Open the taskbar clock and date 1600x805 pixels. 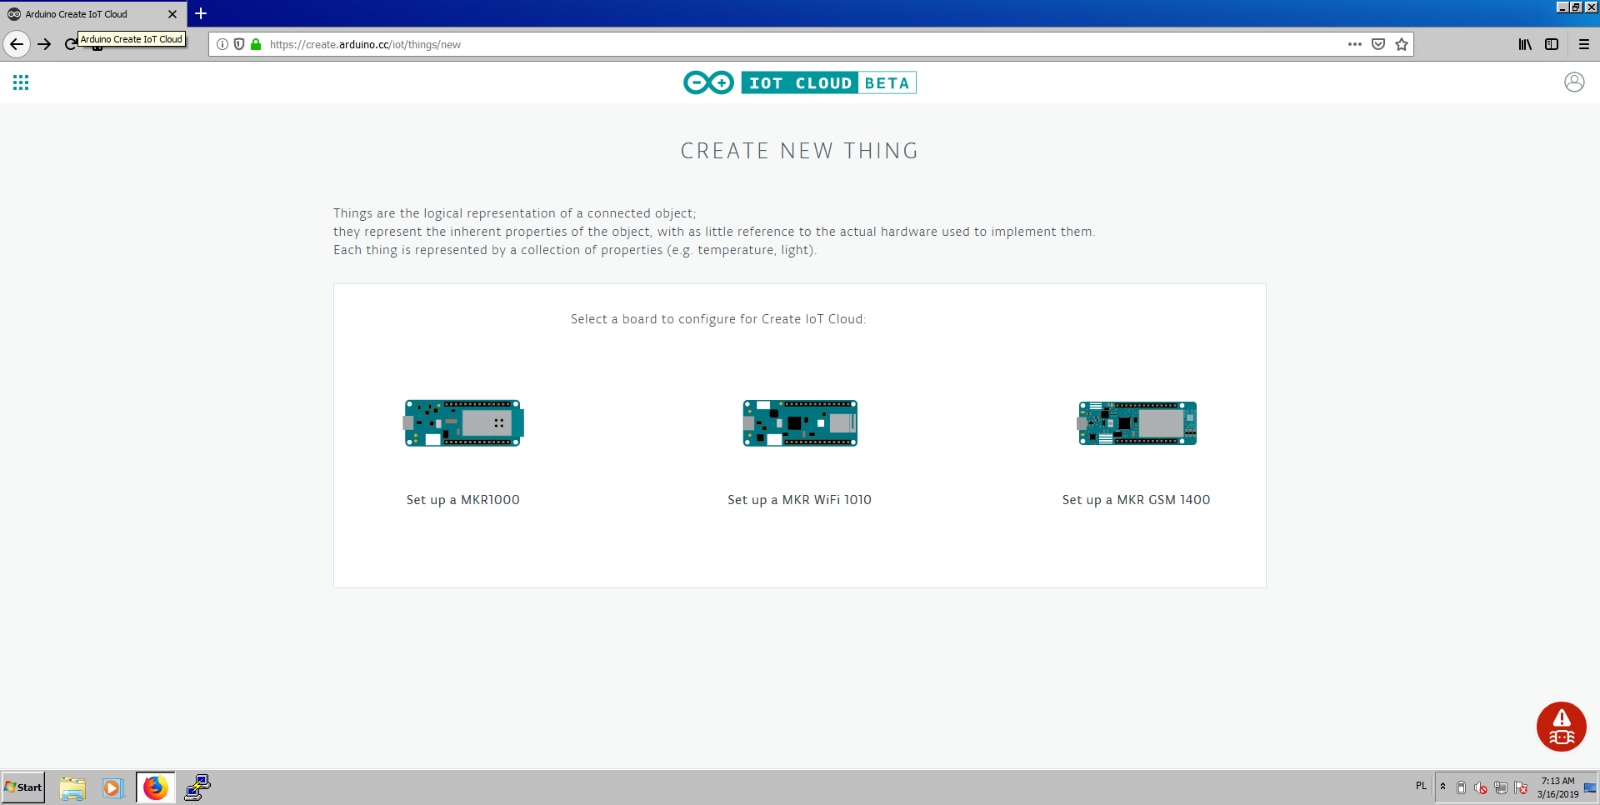coord(1557,788)
